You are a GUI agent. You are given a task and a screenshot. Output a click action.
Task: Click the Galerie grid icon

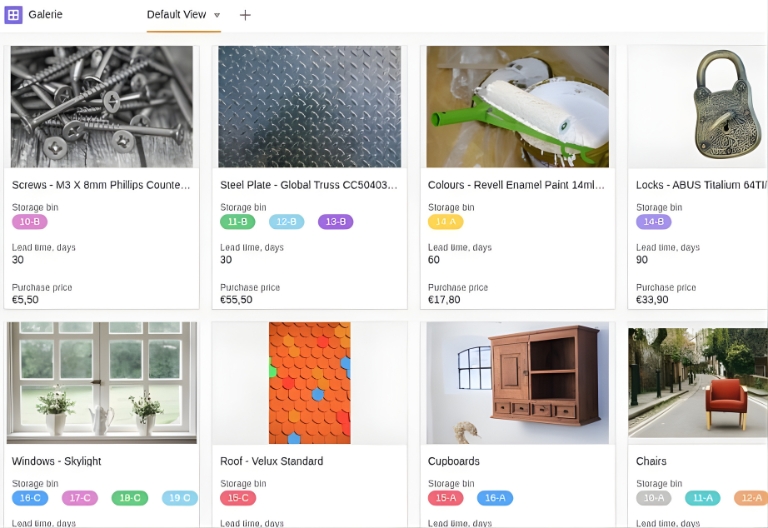click(13, 15)
